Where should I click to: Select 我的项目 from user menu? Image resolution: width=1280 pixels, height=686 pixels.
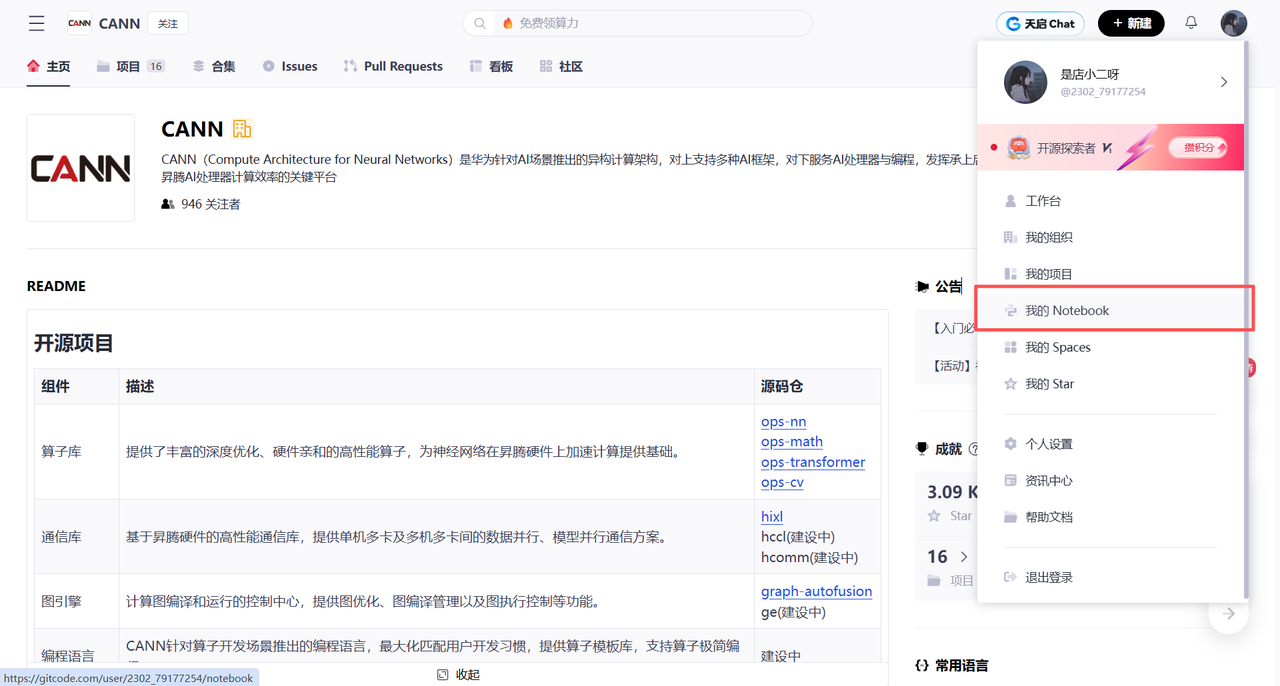1110,274
